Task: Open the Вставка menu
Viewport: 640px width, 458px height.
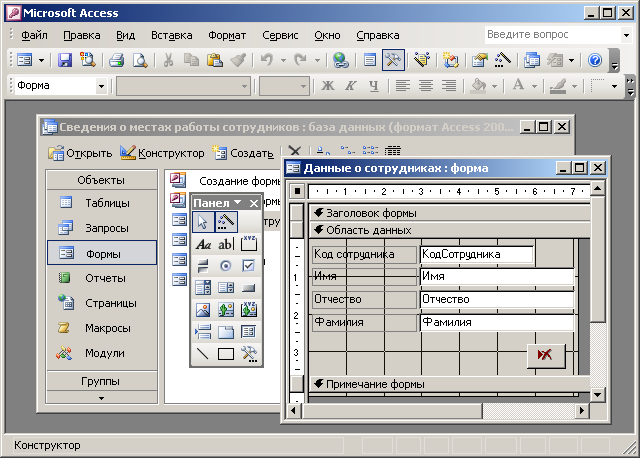Action: coord(171,36)
